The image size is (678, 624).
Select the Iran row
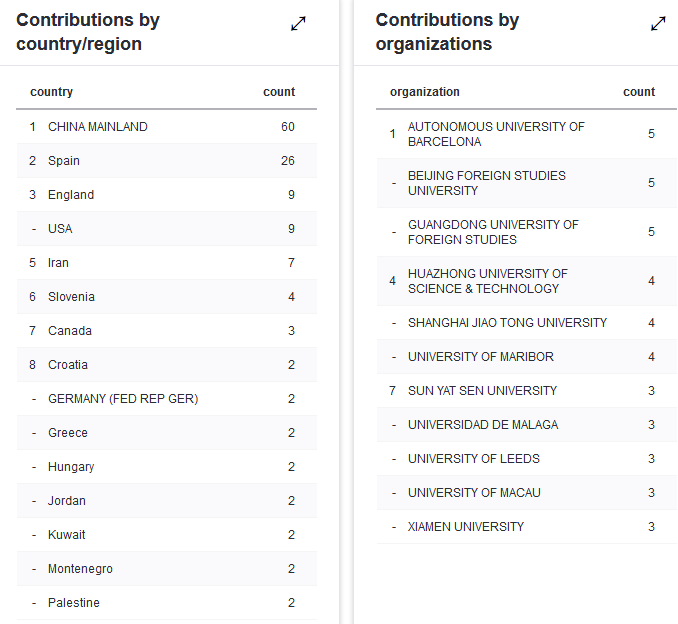click(x=58, y=263)
